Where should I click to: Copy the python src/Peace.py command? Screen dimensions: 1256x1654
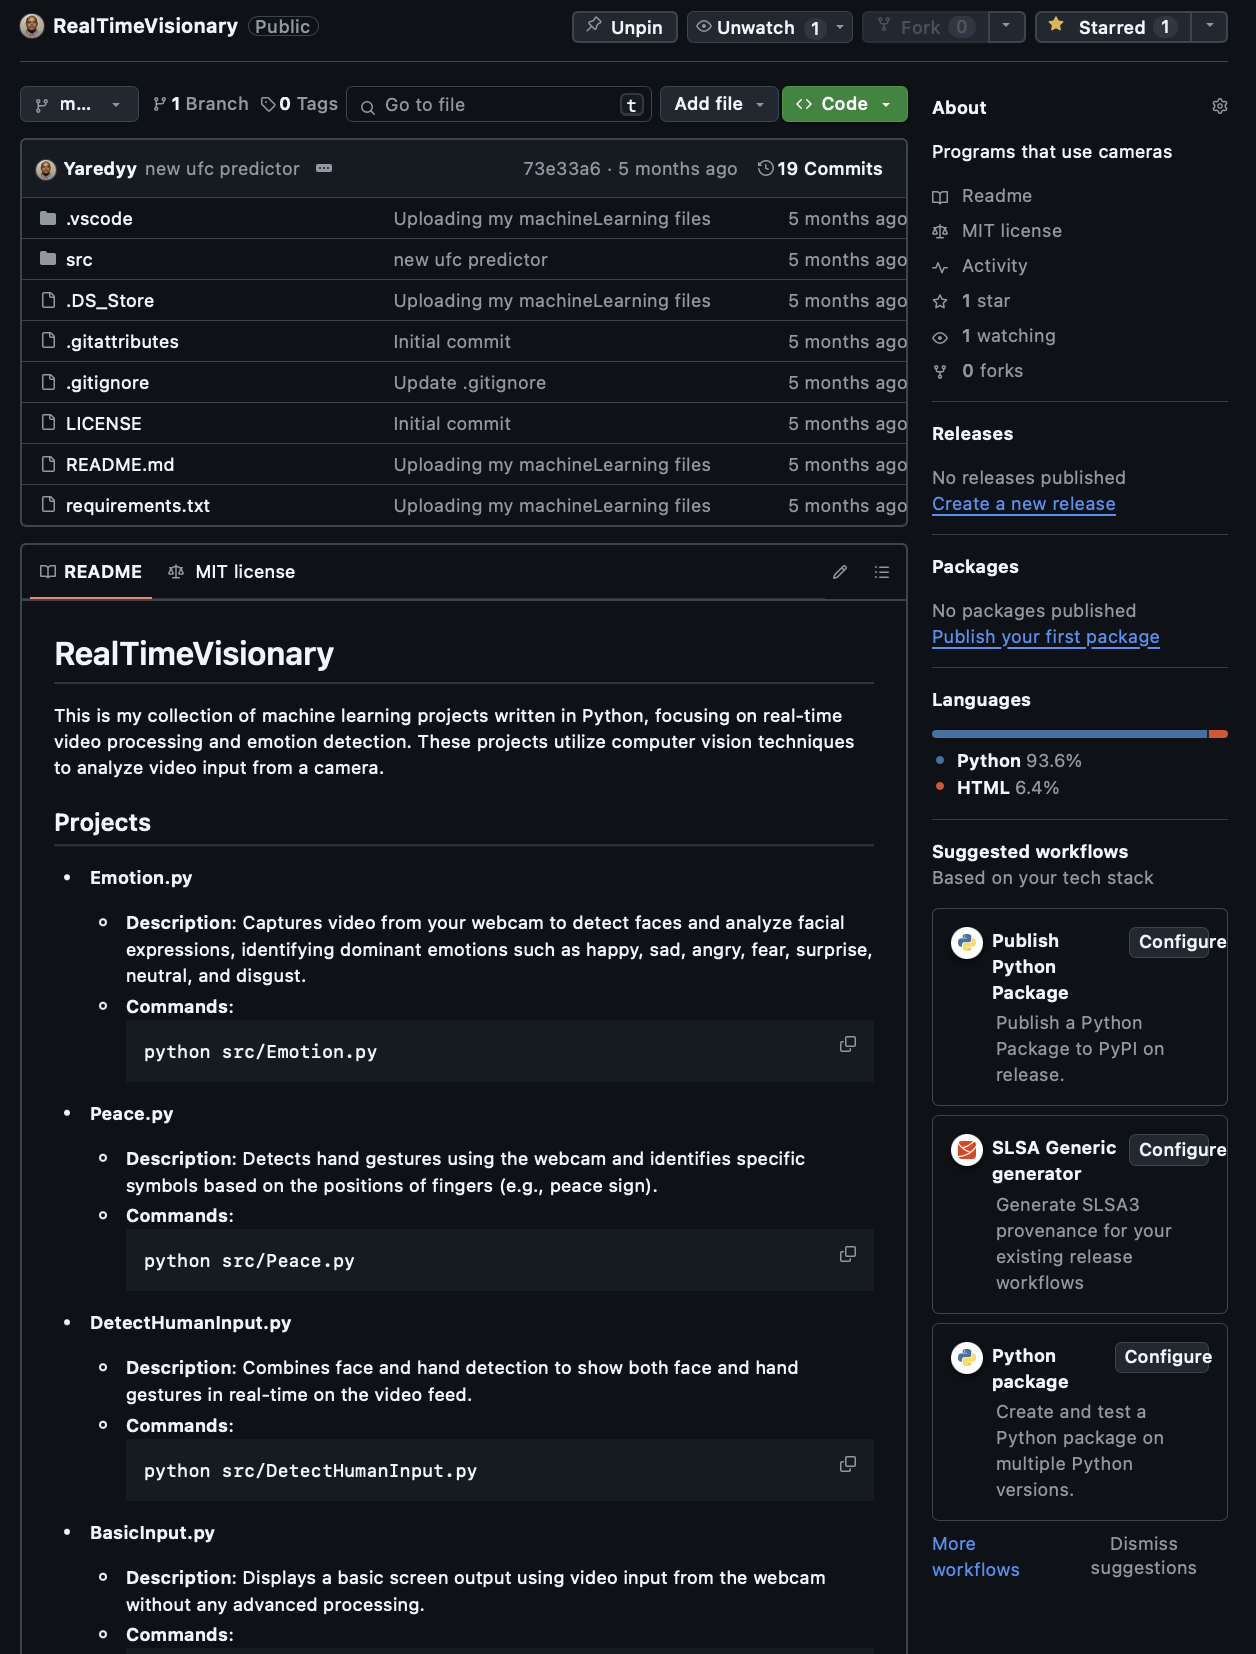(x=847, y=1254)
